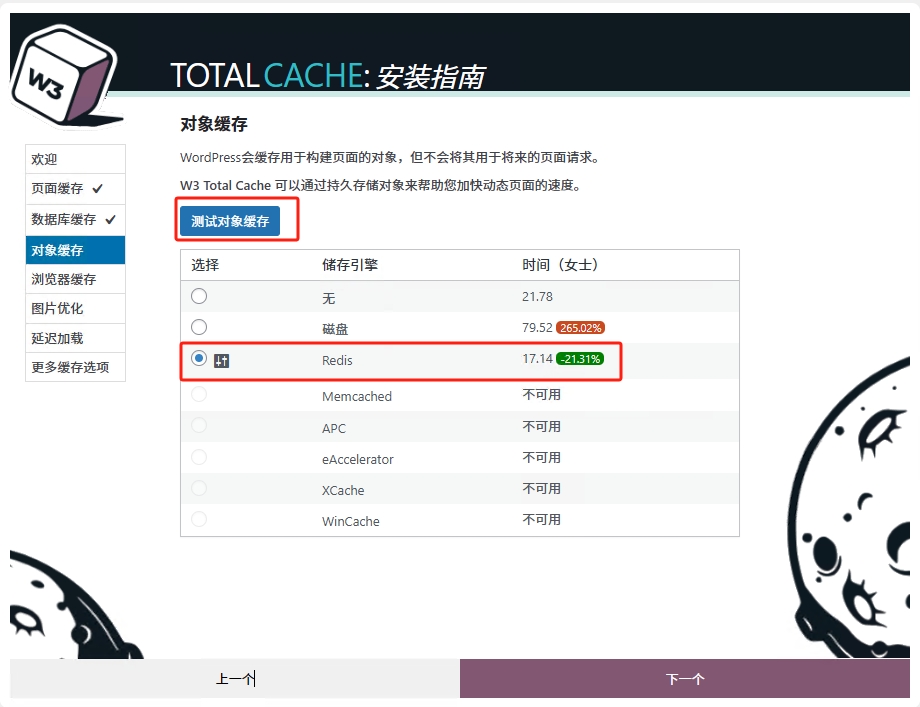Viewport: 920px width, 707px height.
Task: Select the 磁盘 disk storage engine radio
Action: (x=199, y=327)
